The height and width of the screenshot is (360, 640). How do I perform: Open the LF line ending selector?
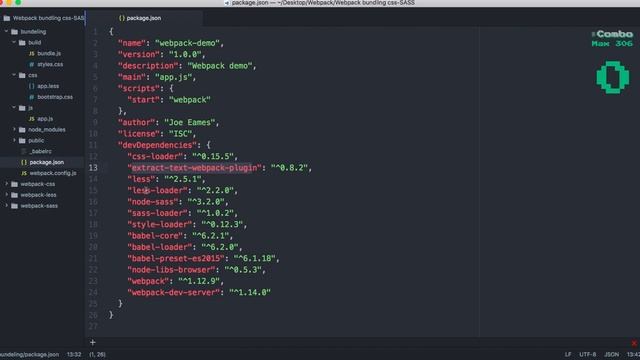click(x=568, y=354)
